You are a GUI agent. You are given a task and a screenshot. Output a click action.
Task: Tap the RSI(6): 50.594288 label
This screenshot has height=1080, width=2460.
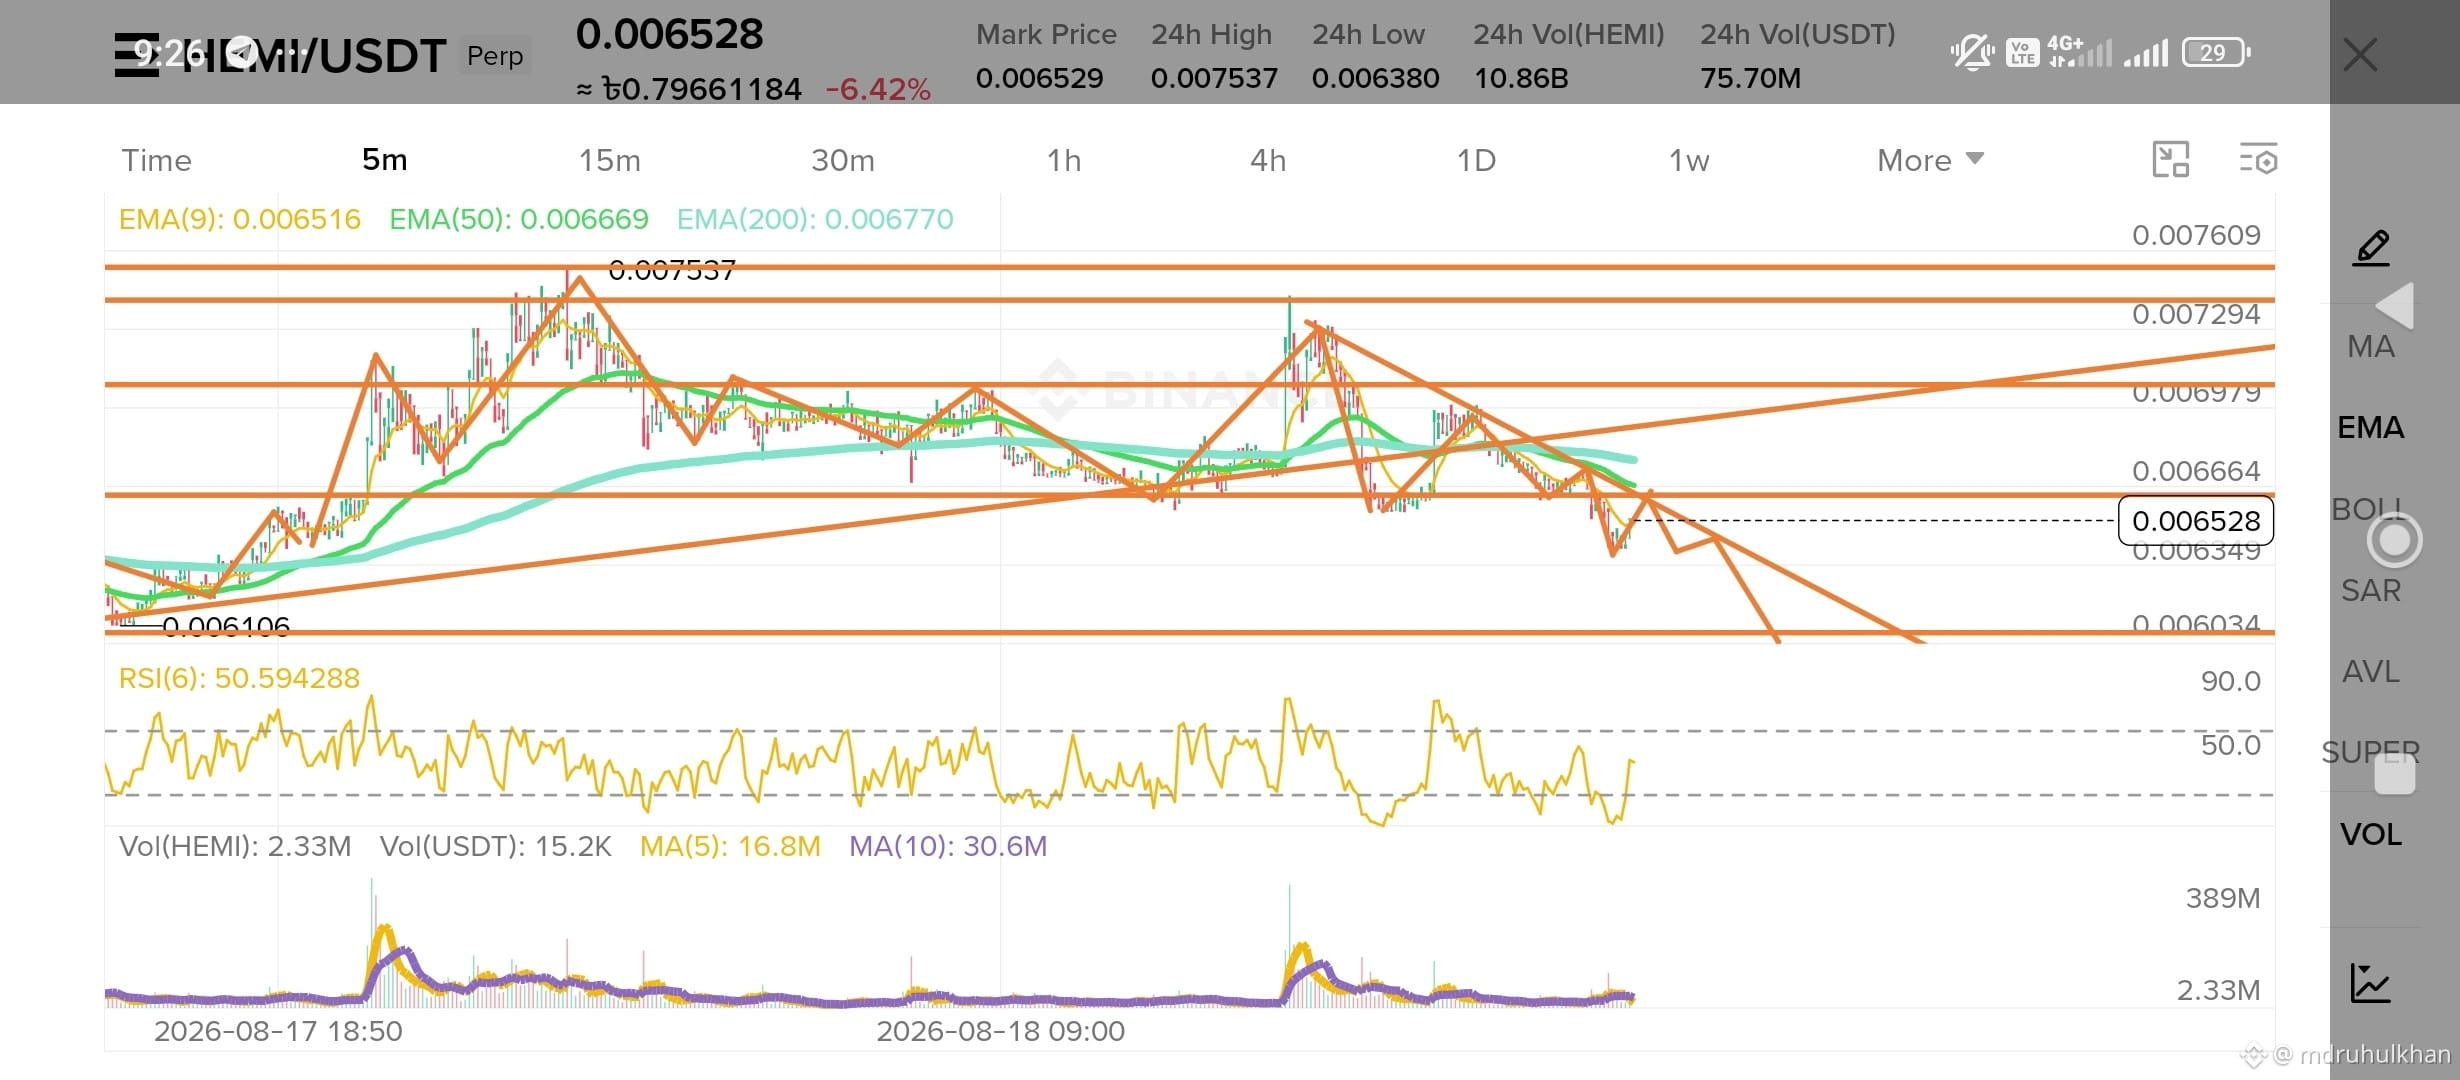click(x=239, y=678)
